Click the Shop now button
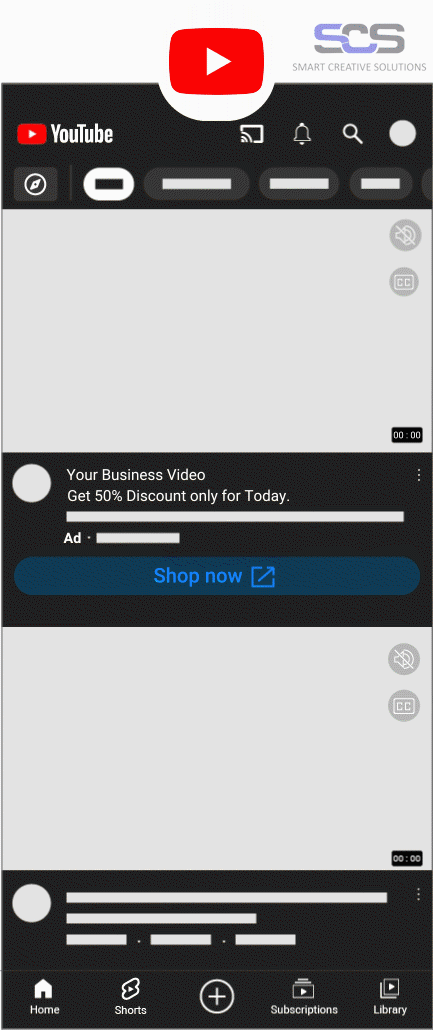 (x=217, y=576)
